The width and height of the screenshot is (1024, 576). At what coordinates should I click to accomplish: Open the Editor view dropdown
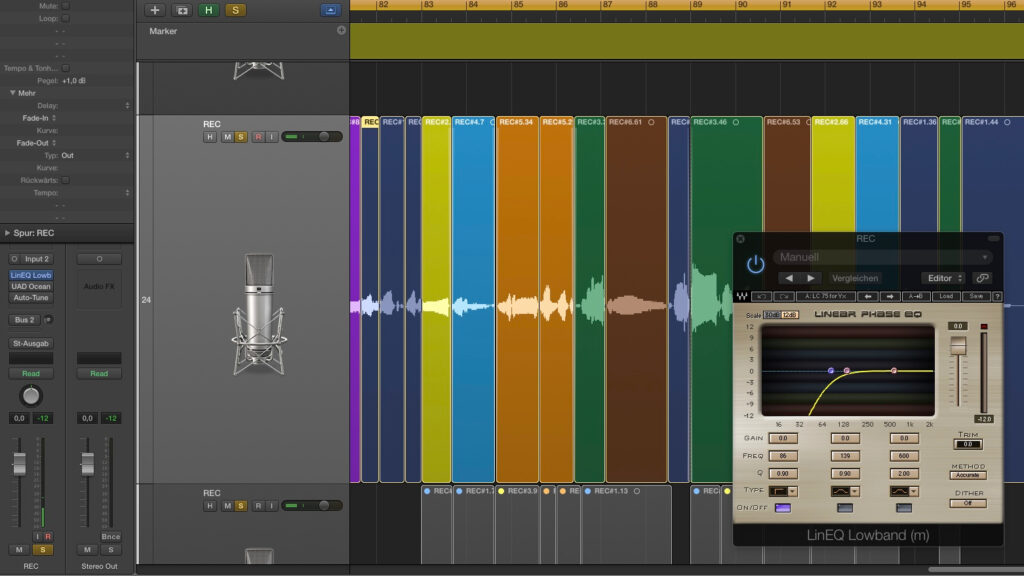[944, 278]
